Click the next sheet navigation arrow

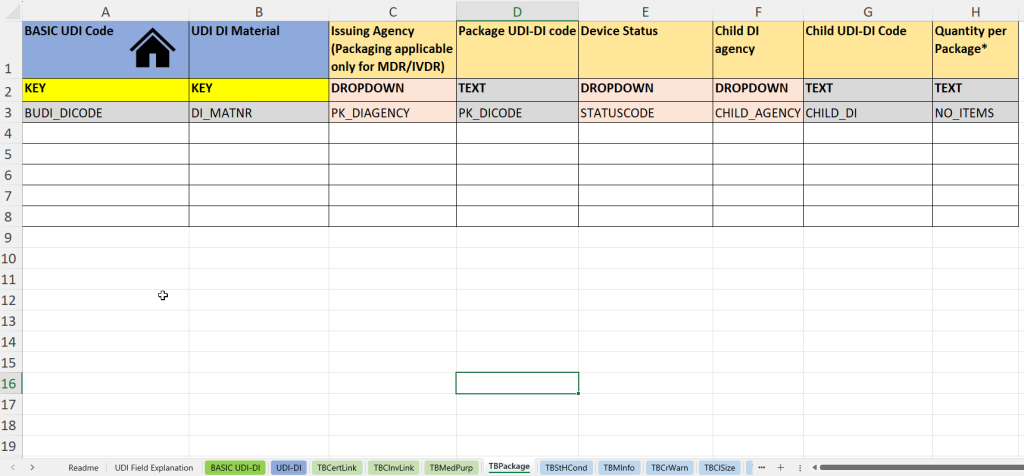click(32, 468)
